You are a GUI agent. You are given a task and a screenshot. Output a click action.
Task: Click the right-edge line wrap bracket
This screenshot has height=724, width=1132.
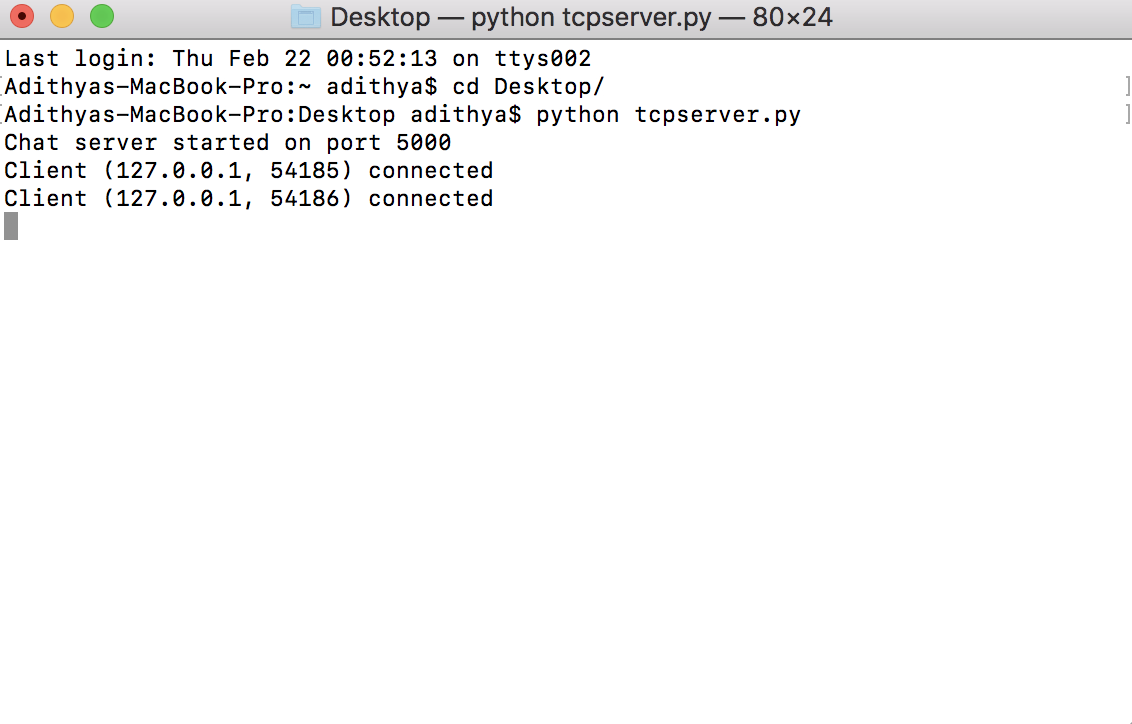pyautogui.click(x=1128, y=86)
